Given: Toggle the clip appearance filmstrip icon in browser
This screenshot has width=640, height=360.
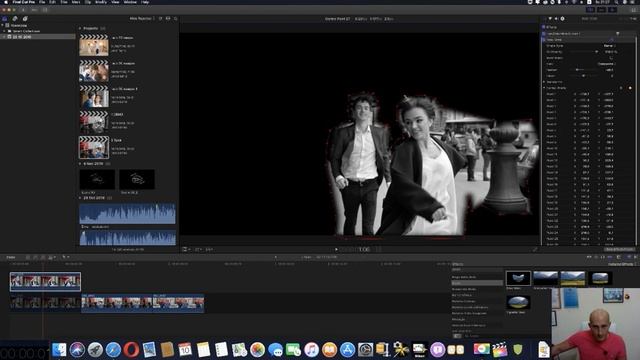Looking at the screenshot, I should 168,18.
